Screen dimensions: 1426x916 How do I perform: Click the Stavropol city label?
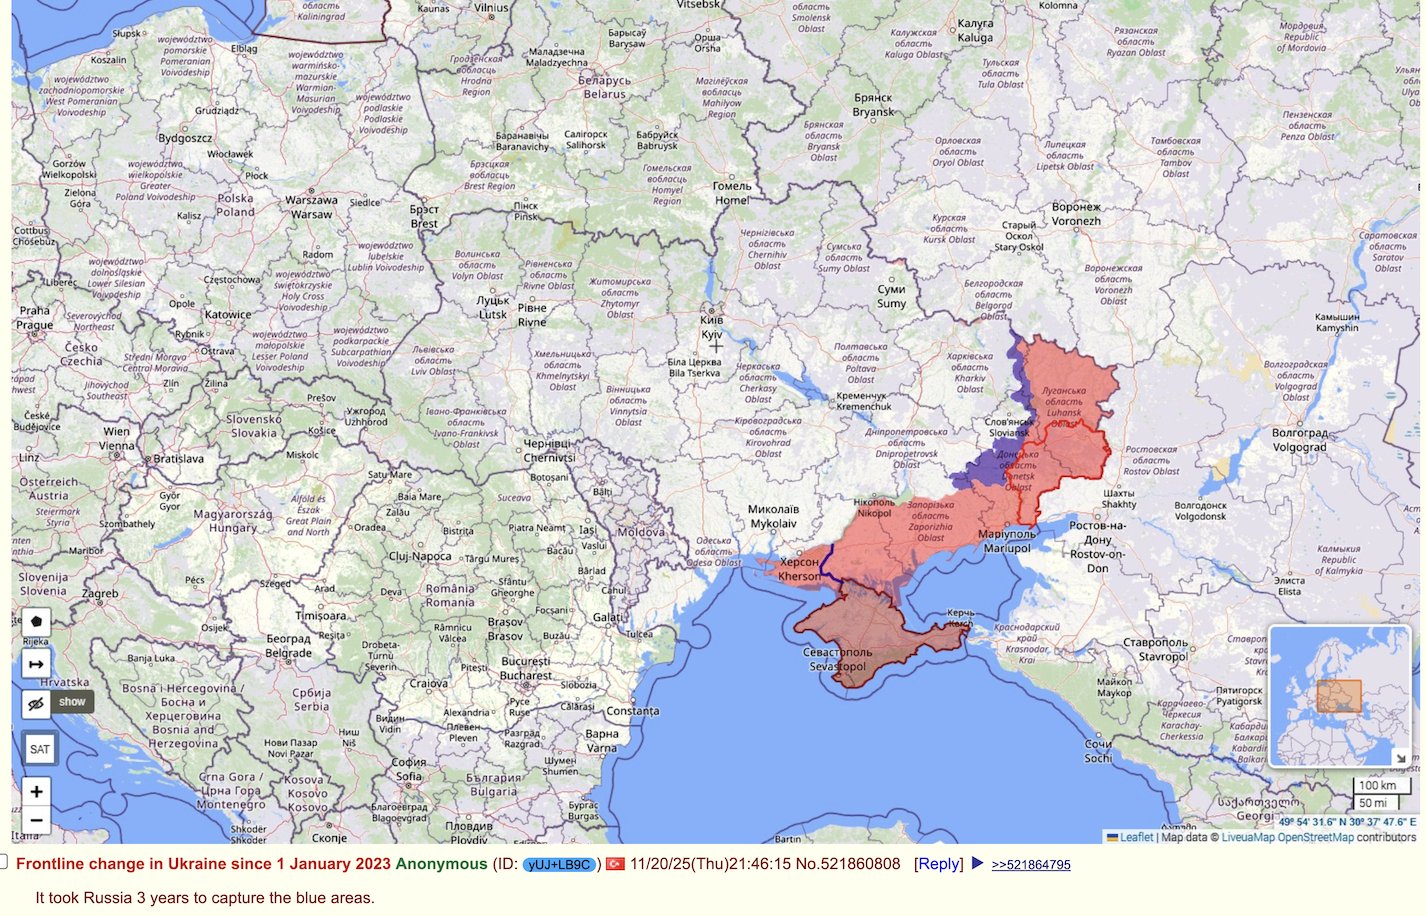1156,650
